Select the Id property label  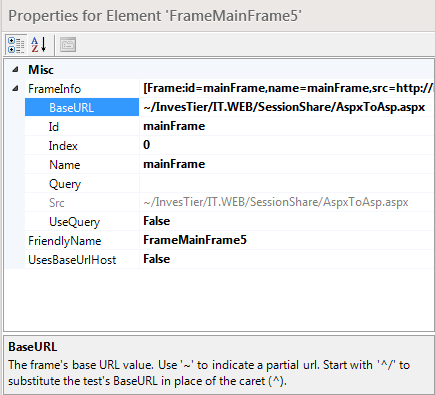pos(54,127)
